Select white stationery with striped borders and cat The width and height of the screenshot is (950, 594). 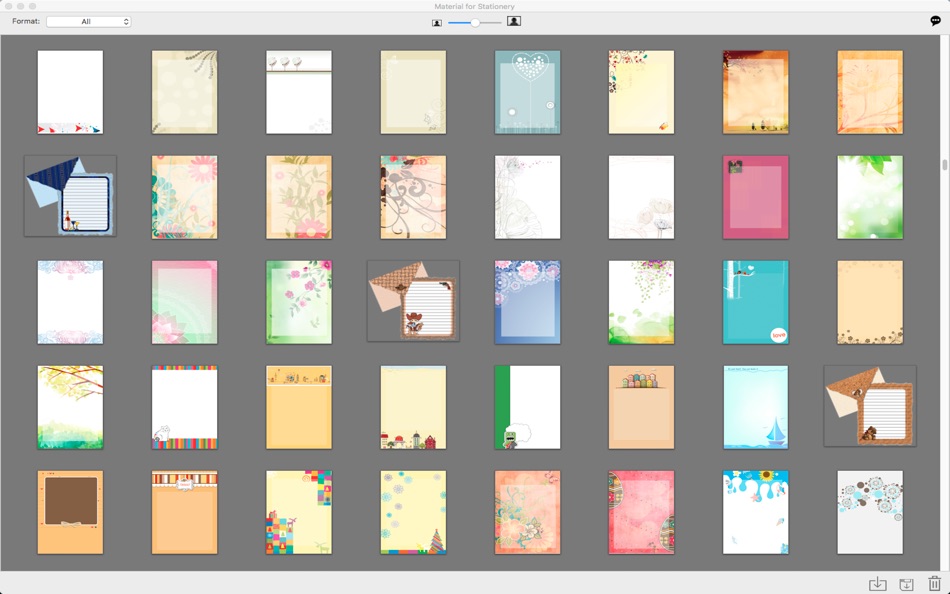(x=184, y=407)
